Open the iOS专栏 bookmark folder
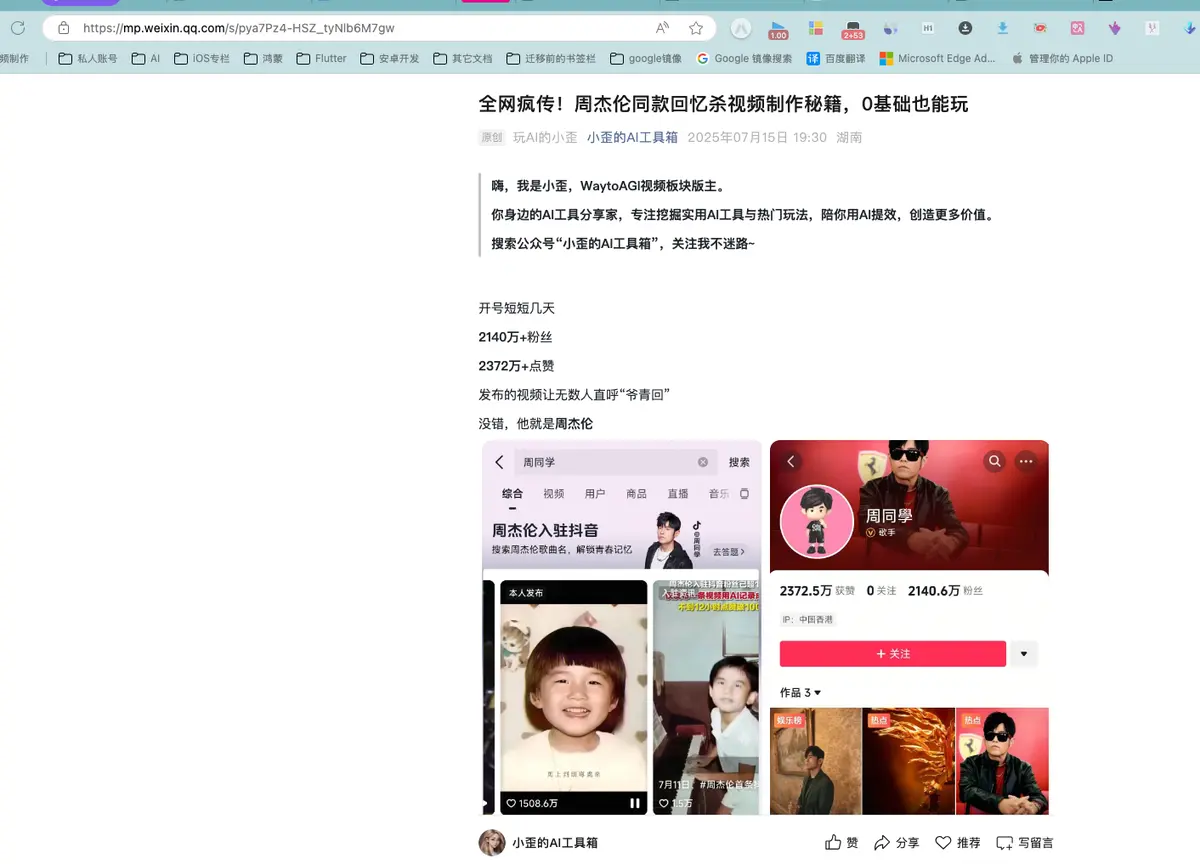The height and width of the screenshot is (864, 1200). (x=202, y=59)
